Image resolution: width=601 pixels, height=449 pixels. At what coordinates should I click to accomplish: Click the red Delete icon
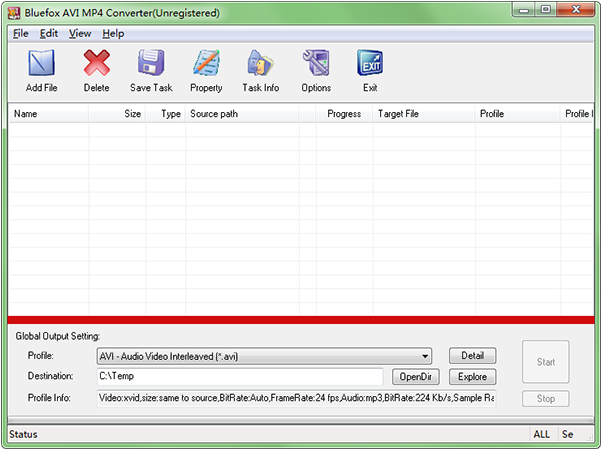point(97,63)
